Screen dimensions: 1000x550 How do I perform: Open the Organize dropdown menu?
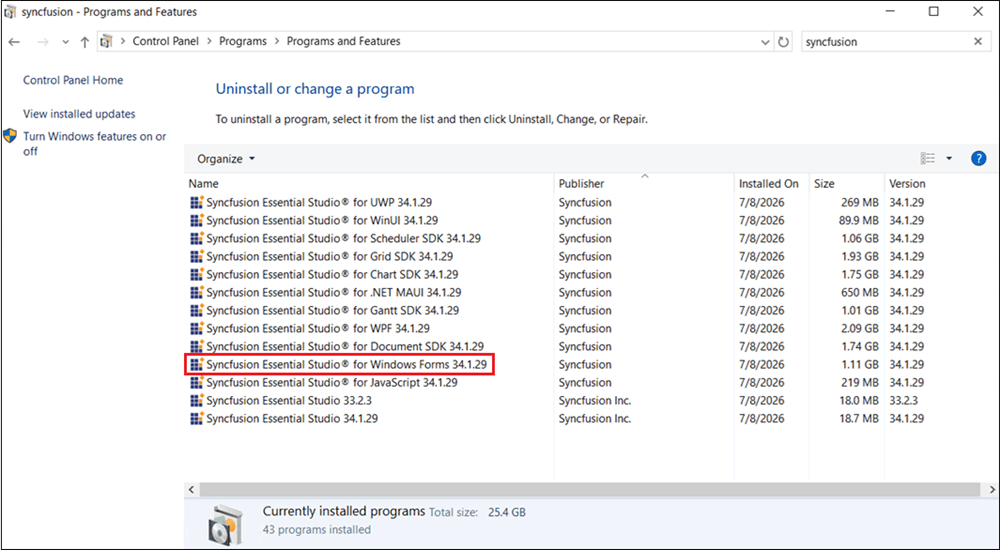(x=226, y=159)
